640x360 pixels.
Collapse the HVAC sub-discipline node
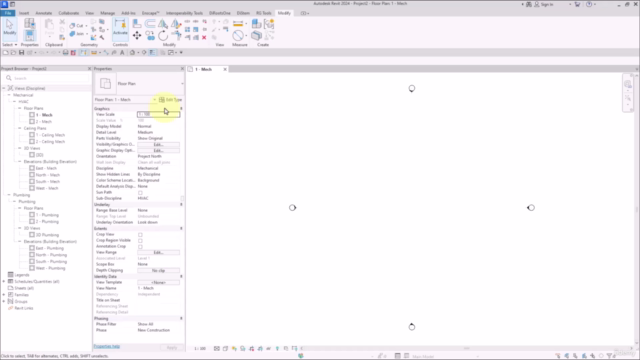14,102
